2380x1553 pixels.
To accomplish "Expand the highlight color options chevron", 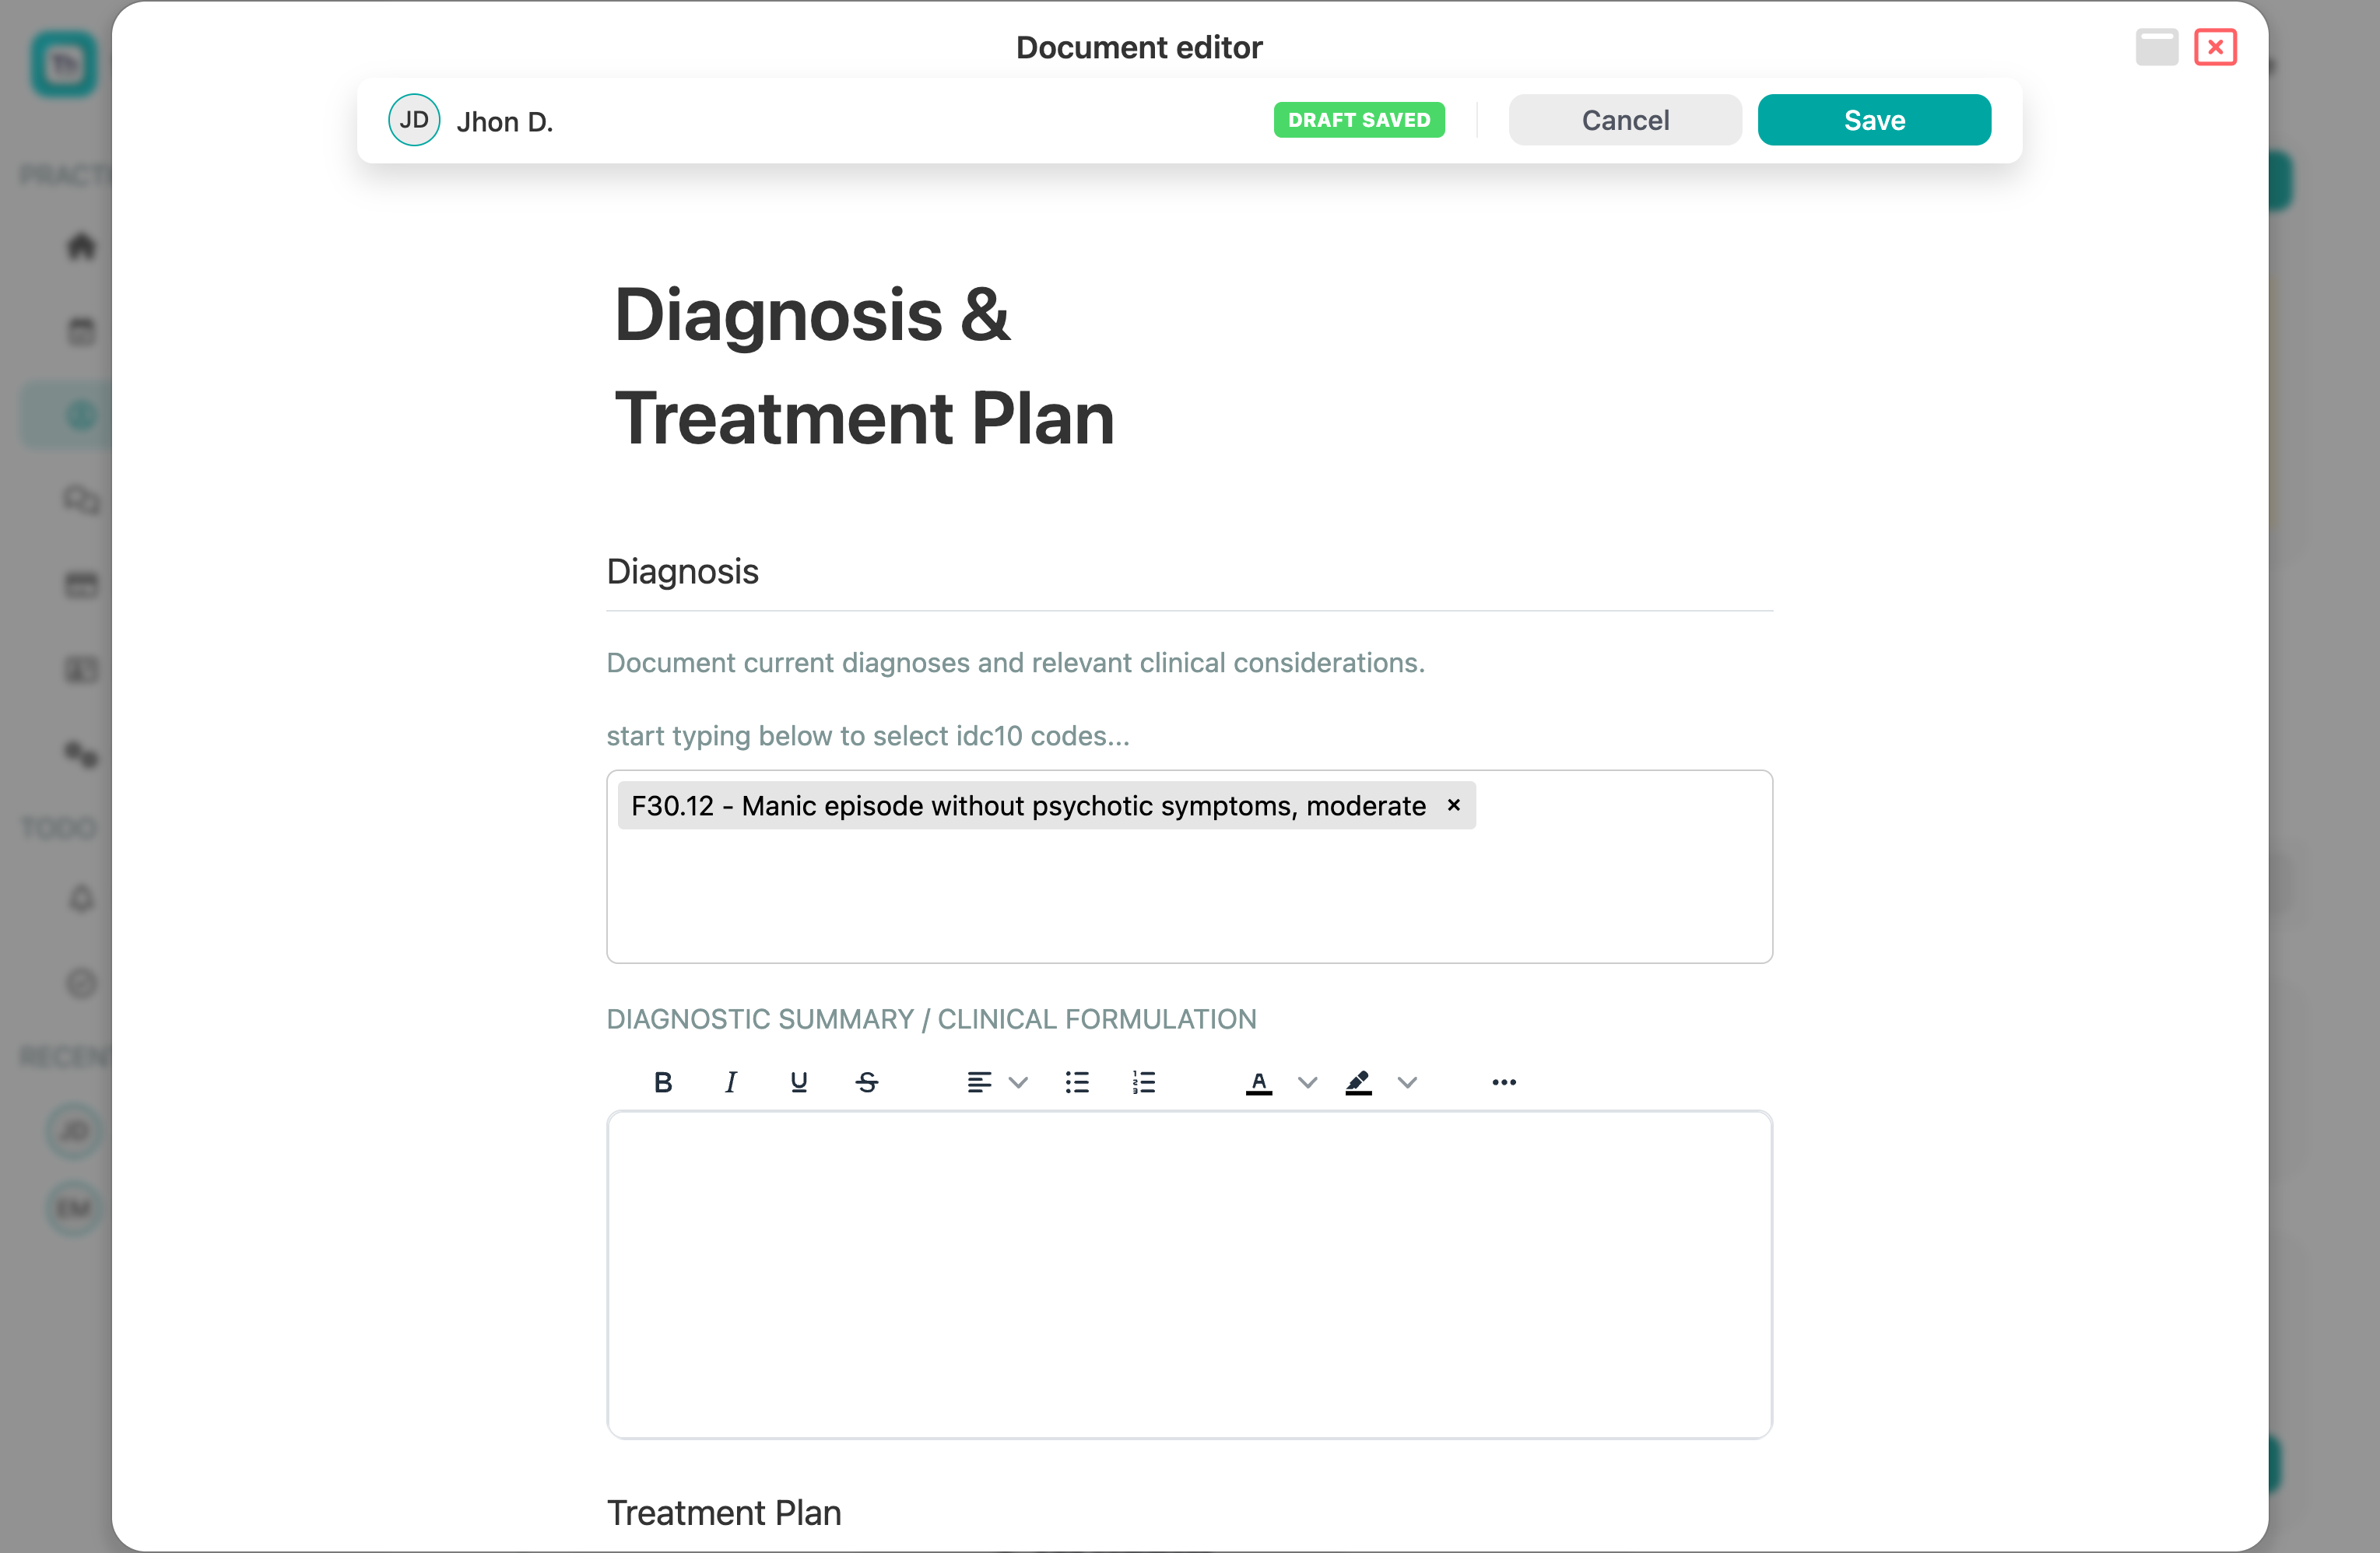I will pyautogui.click(x=1408, y=1081).
